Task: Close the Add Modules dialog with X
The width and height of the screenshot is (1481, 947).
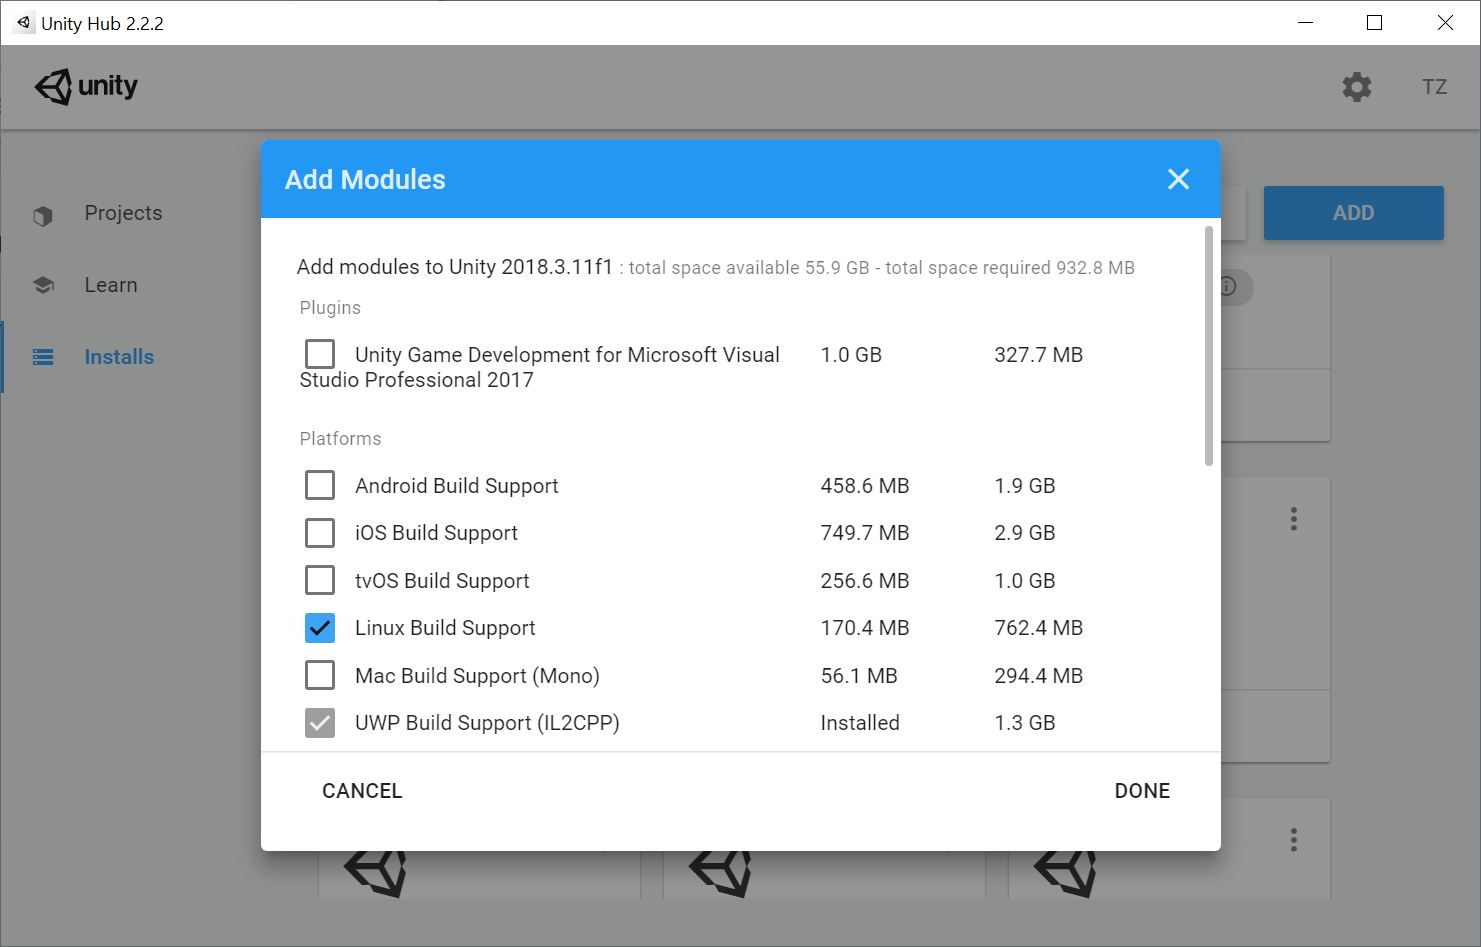Action: pyautogui.click(x=1178, y=179)
